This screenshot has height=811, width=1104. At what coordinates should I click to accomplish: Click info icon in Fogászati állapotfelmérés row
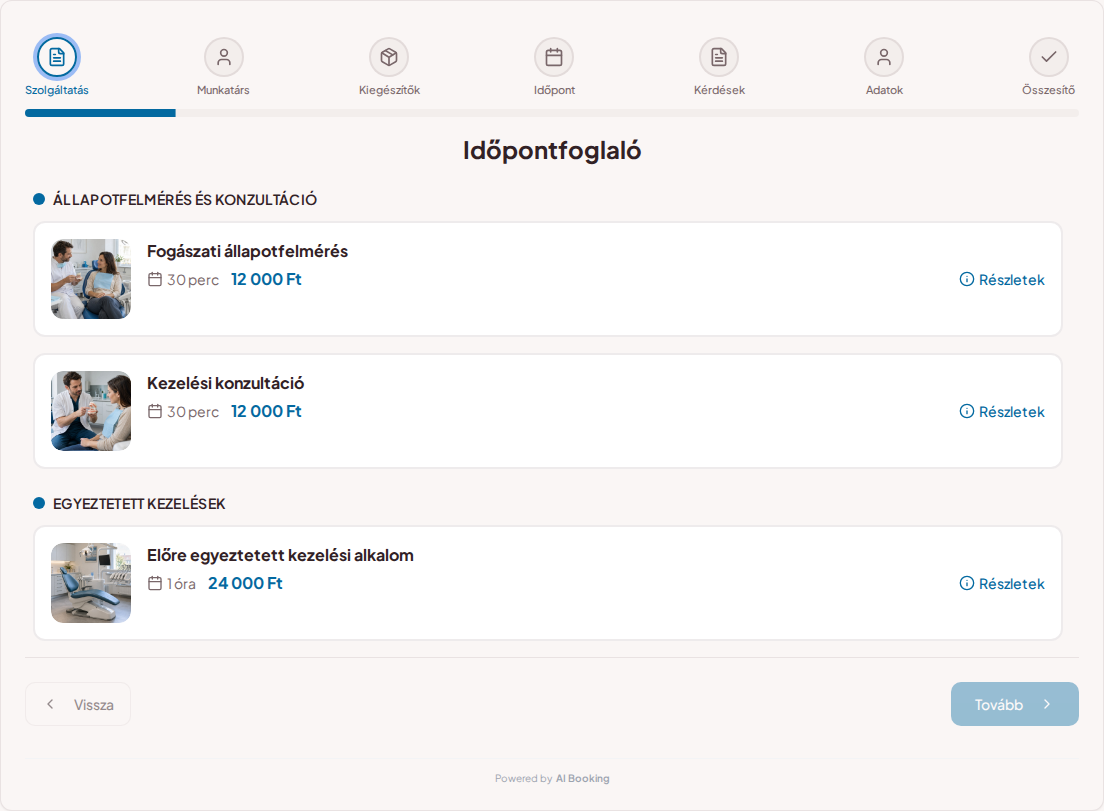[x=967, y=279]
